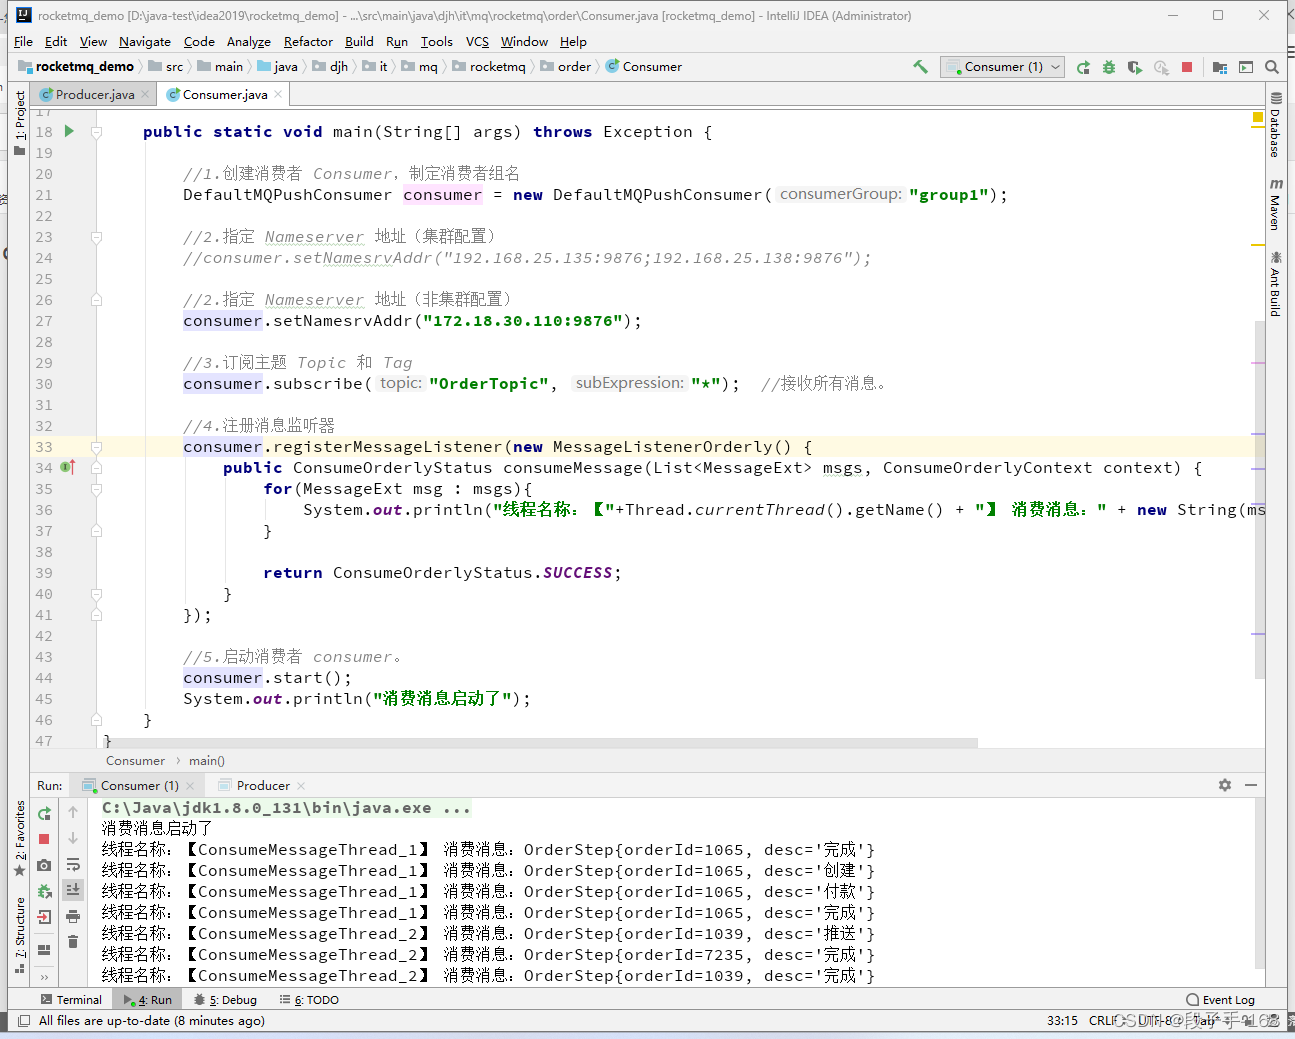Attach debugger icon in the Run panel
Image resolution: width=1295 pixels, height=1039 pixels.
point(44,891)
